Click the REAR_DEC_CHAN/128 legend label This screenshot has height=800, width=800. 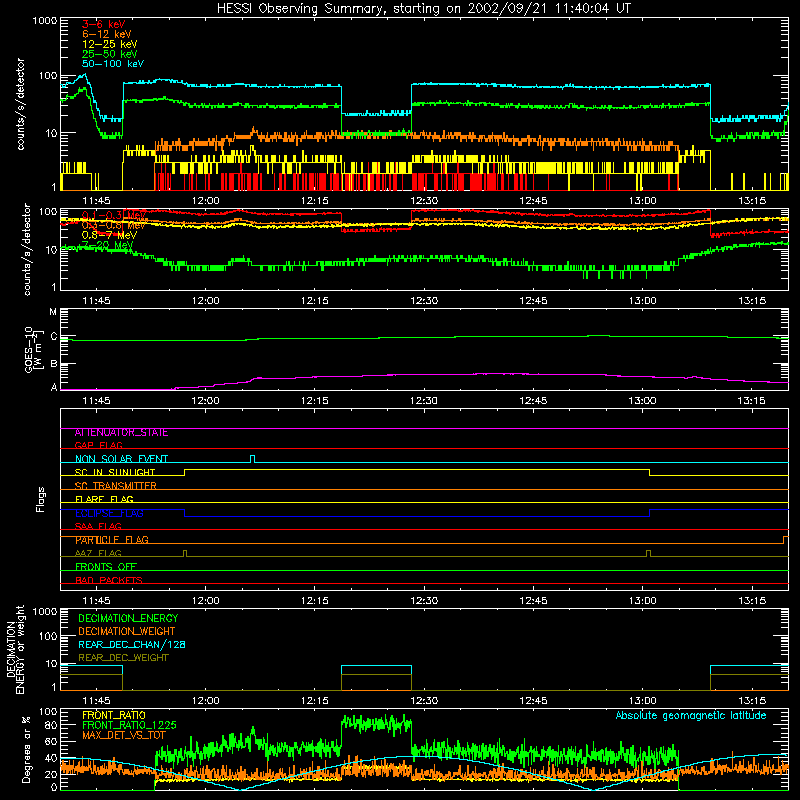click(132, 644)
